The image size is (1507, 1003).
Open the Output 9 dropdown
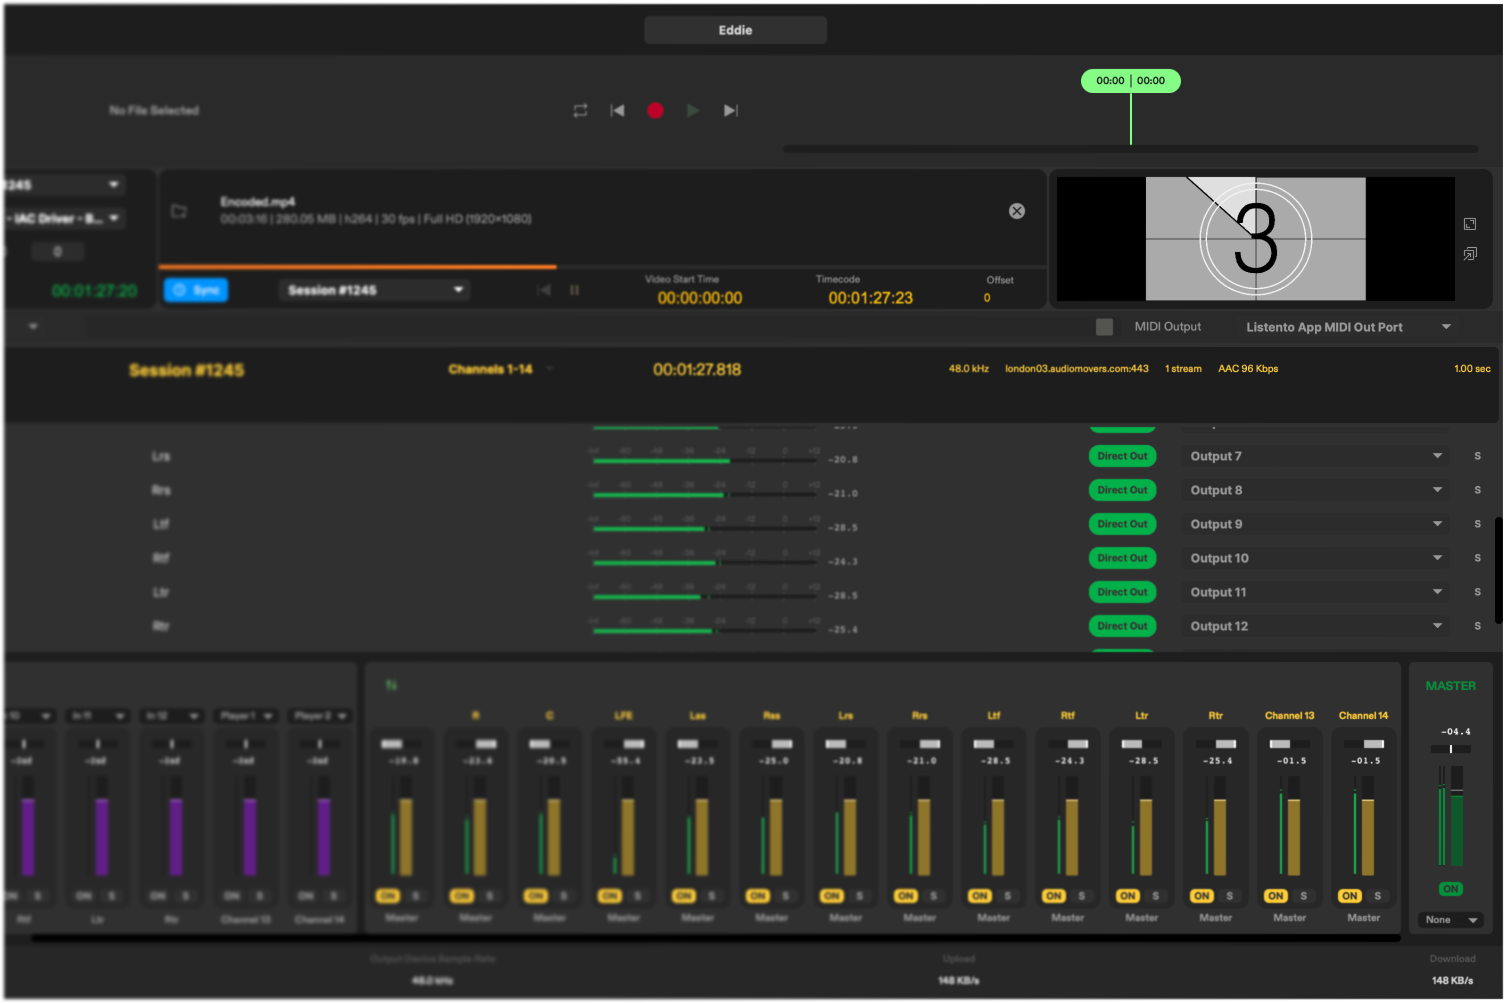click(x=1315, y=524)
